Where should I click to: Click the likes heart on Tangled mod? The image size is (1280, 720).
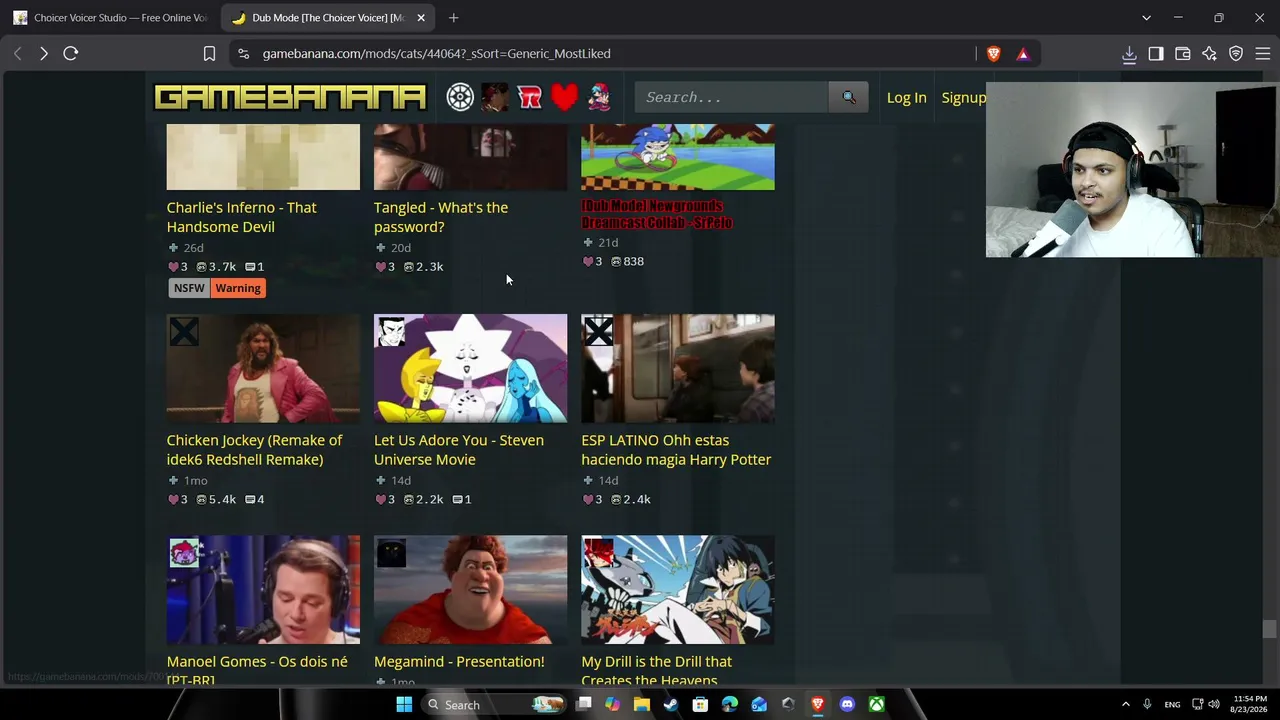(x=381, y=267)
